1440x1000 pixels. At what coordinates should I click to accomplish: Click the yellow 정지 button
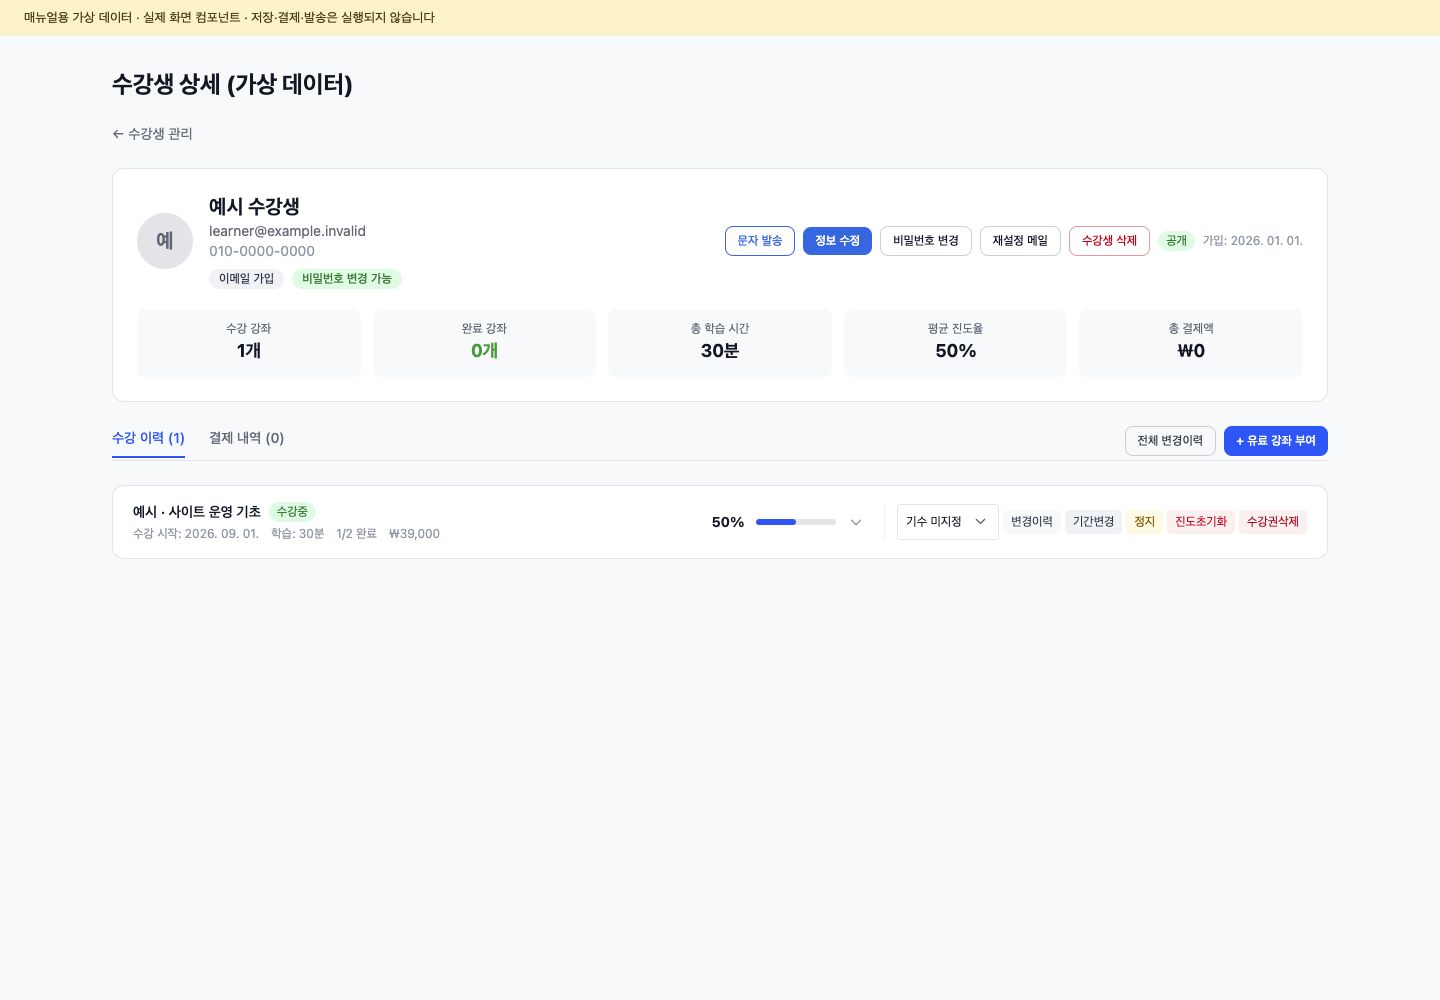point(1144,522)
